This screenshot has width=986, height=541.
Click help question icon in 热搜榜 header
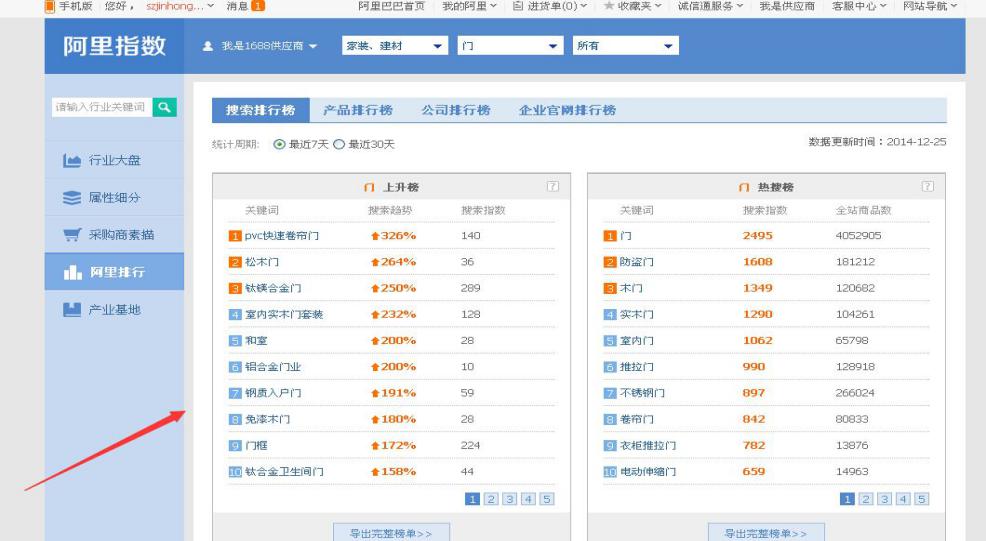point(927,187)
